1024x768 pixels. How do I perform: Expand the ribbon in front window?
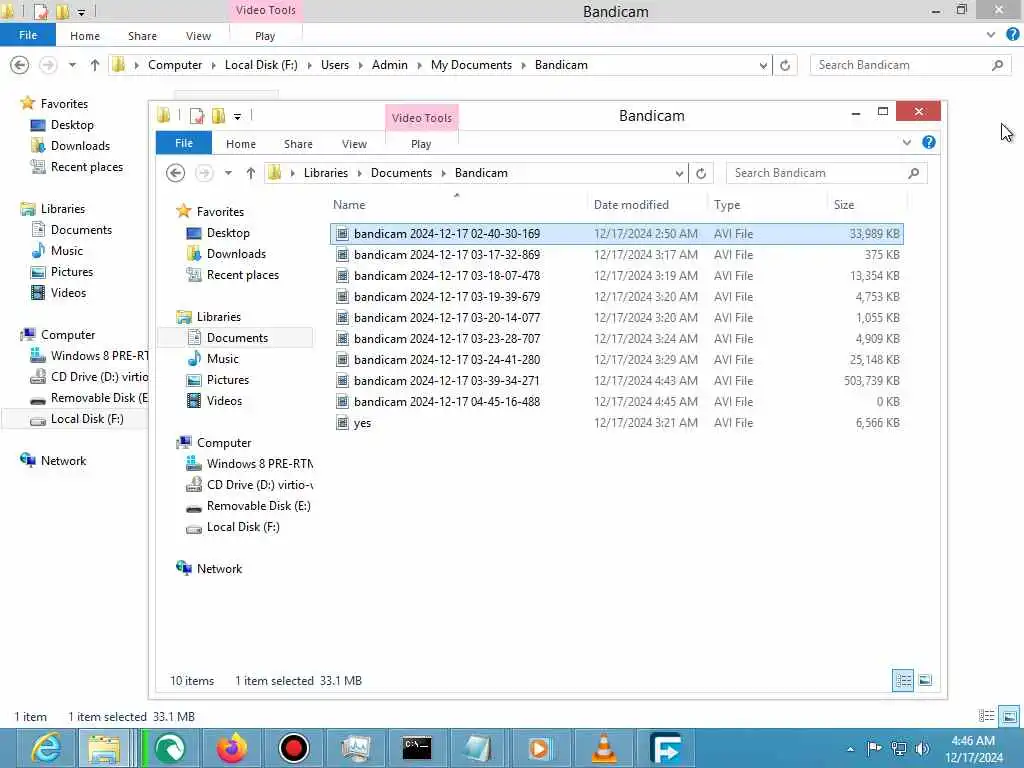tap(906, 142)
